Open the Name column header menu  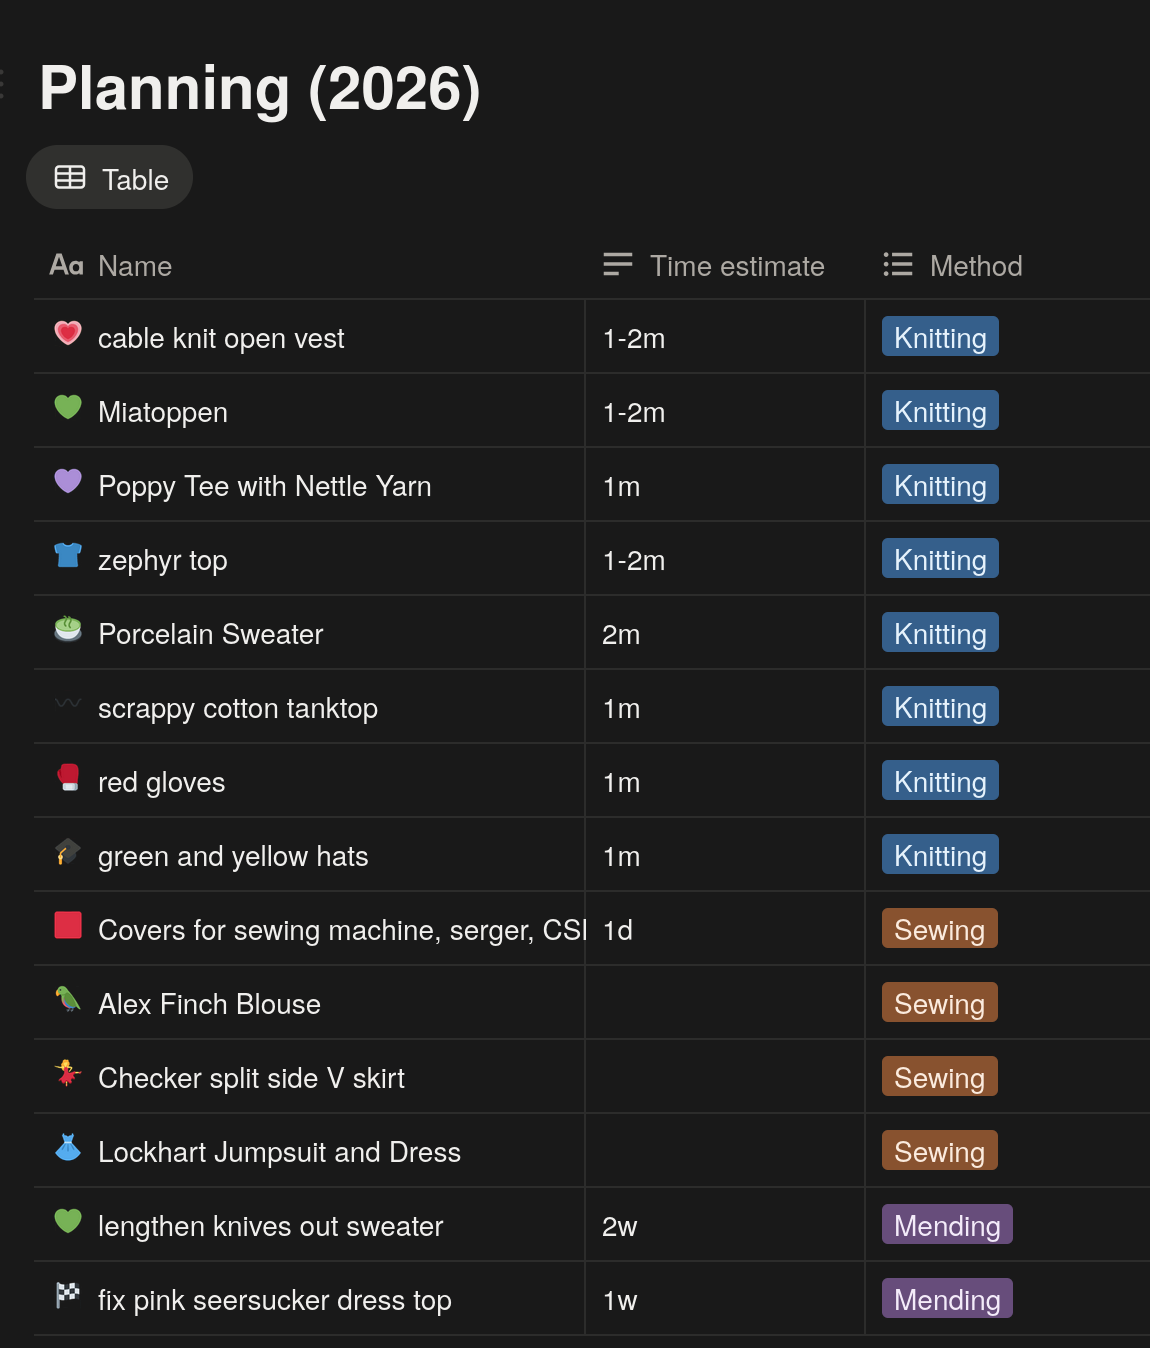click(x=134, y=265)
